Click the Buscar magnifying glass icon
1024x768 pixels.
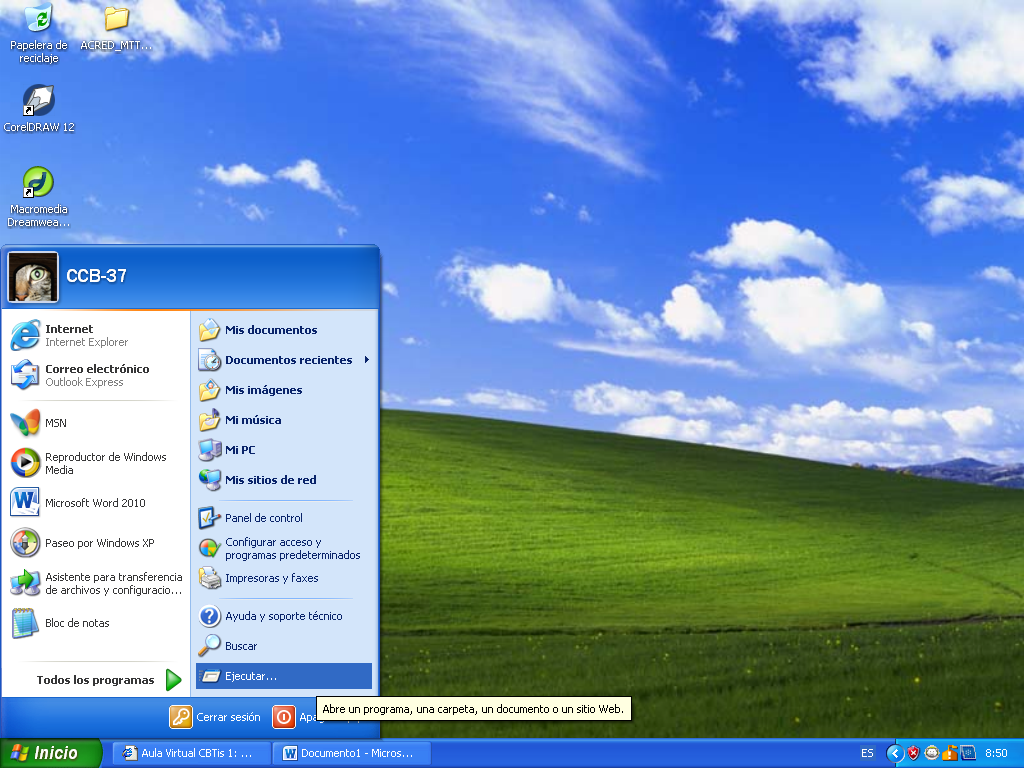210,645
